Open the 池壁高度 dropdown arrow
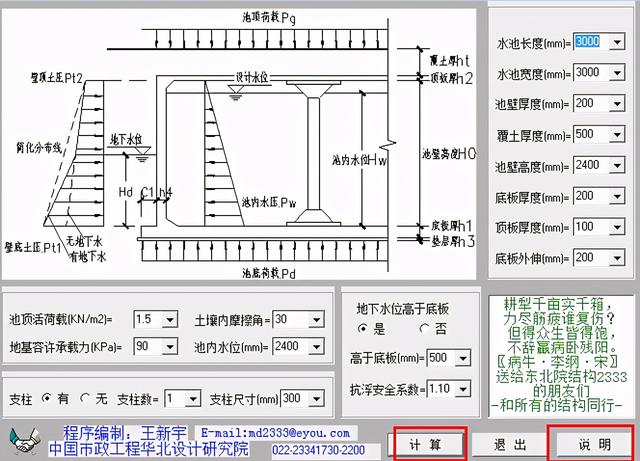Screen dimensions: 640x461 point(617,166)
